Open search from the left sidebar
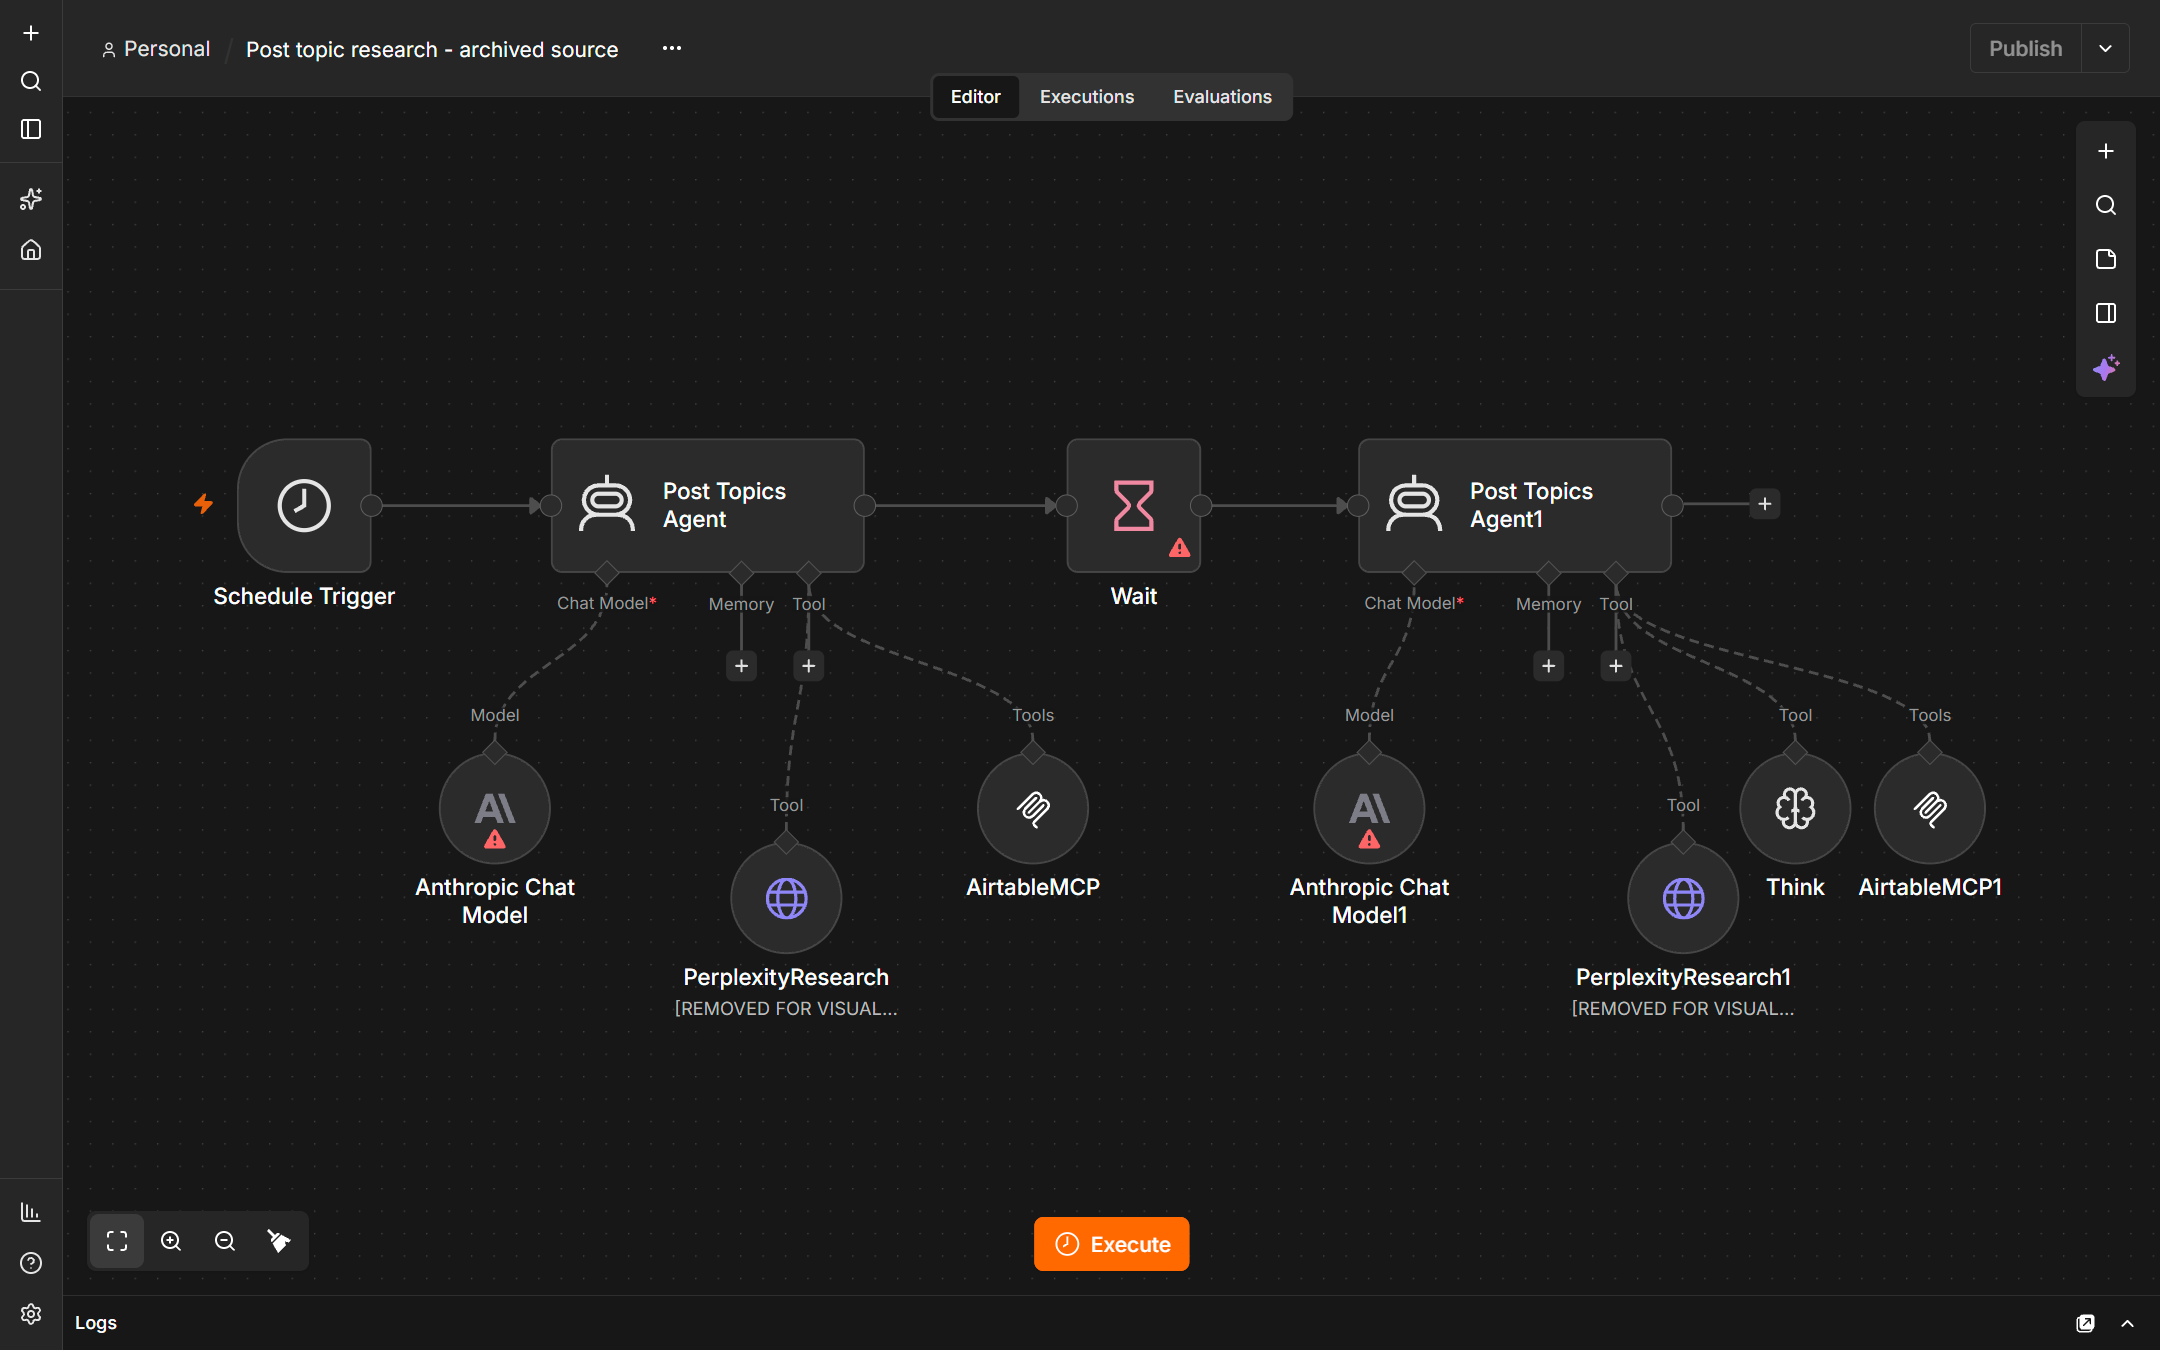Image resolution: width=2160 pixels, height=1350 pixels. tap(31, 81)
